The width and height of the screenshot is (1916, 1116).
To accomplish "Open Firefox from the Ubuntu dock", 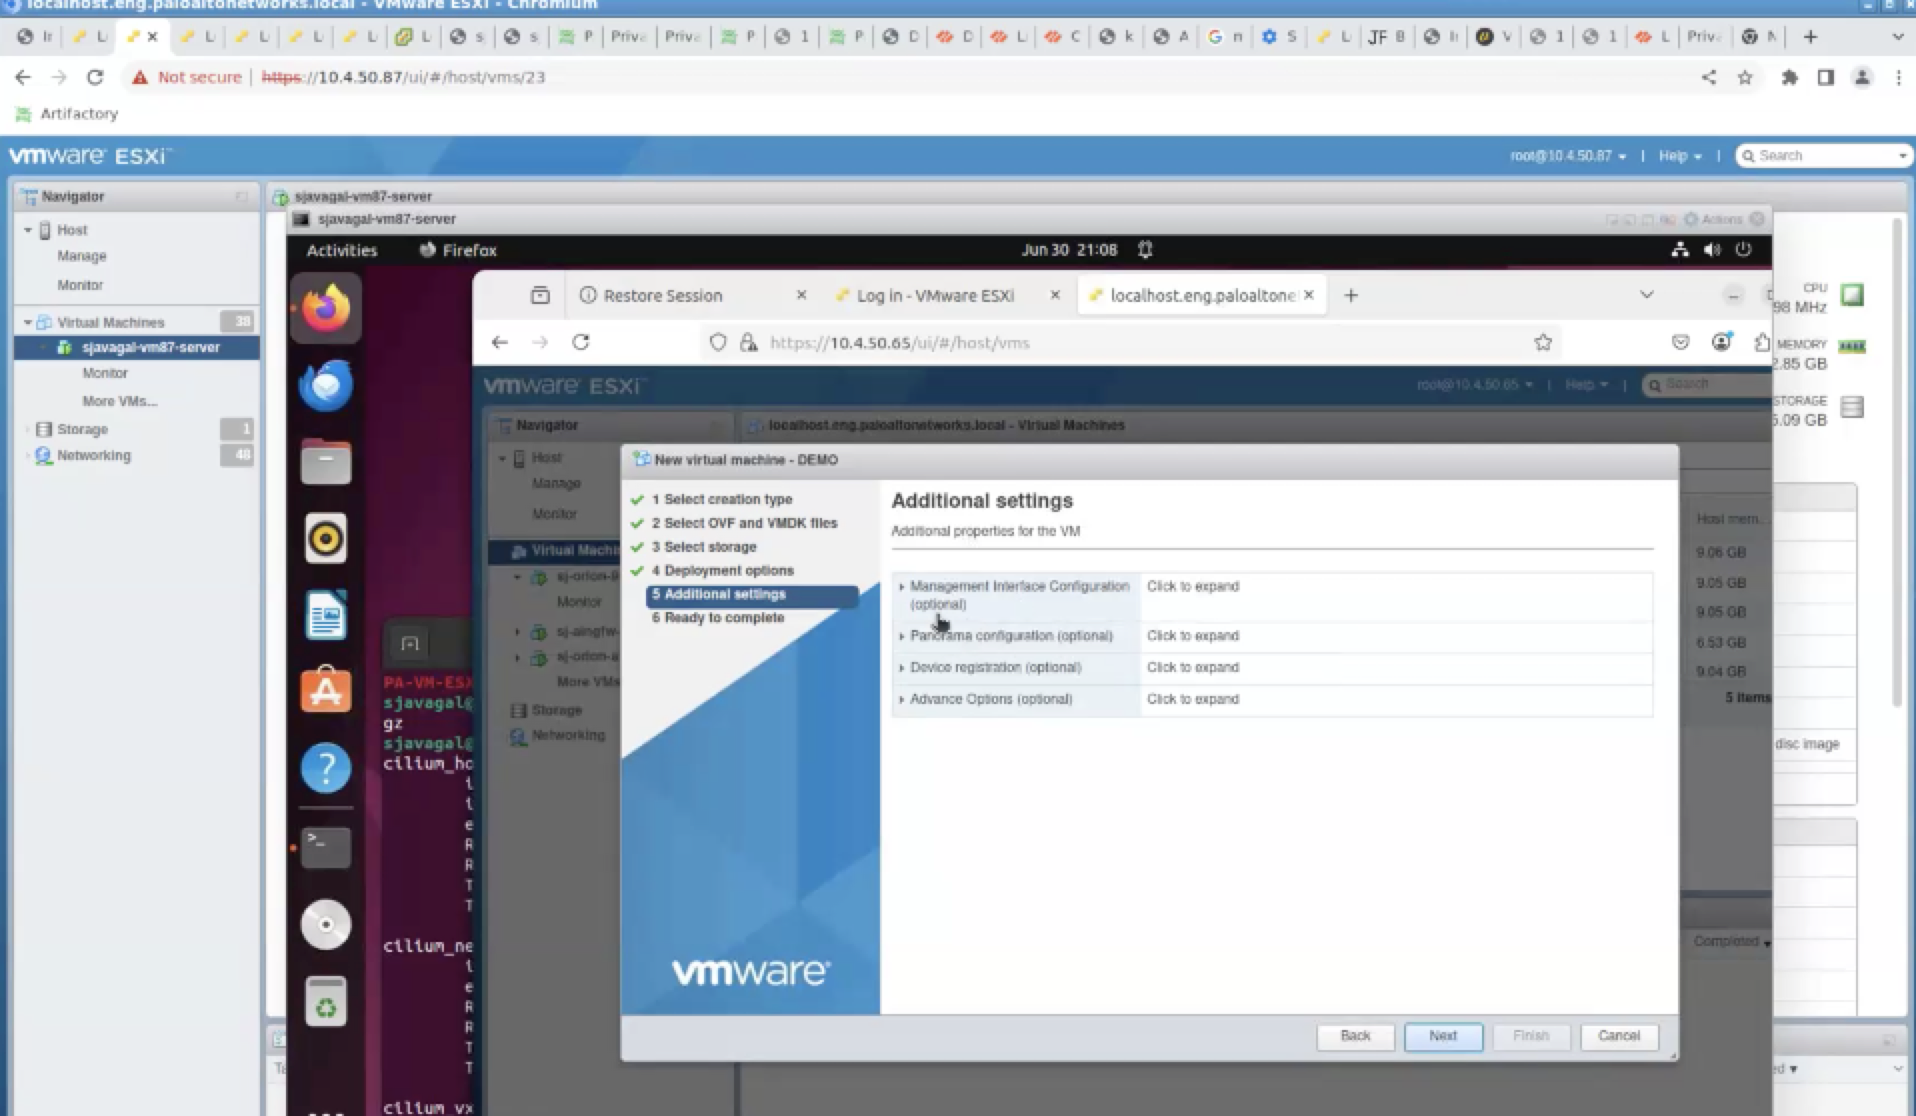I will (326, 308).
